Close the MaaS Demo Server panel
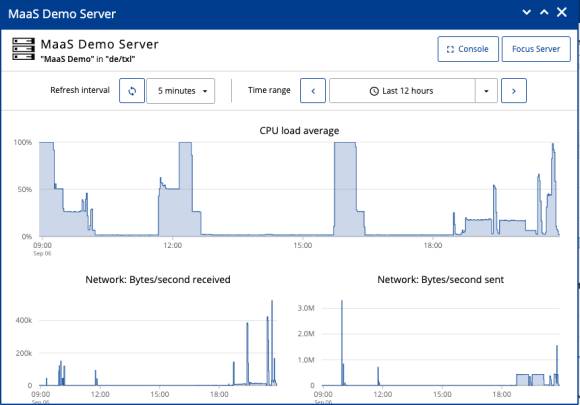Image resolution: width=580 pixels, height=405 pixels. pyautogui.click(x=562, y=12)
